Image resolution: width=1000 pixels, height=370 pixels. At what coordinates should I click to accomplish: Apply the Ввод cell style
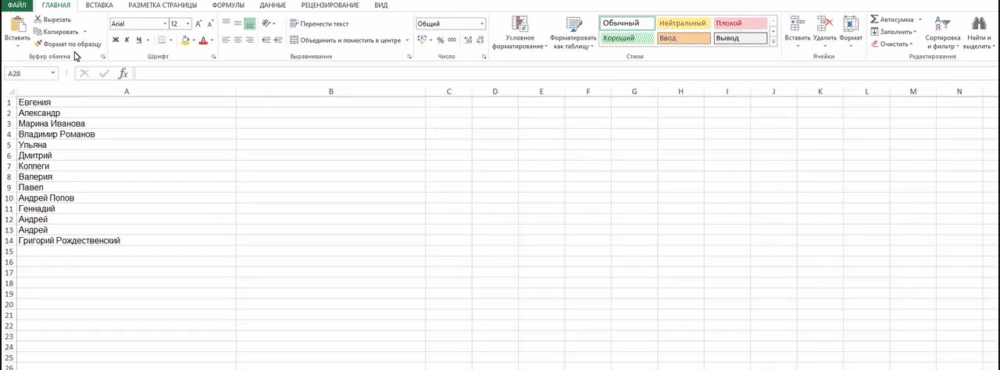pyautogui.click(x=683, y=38)
